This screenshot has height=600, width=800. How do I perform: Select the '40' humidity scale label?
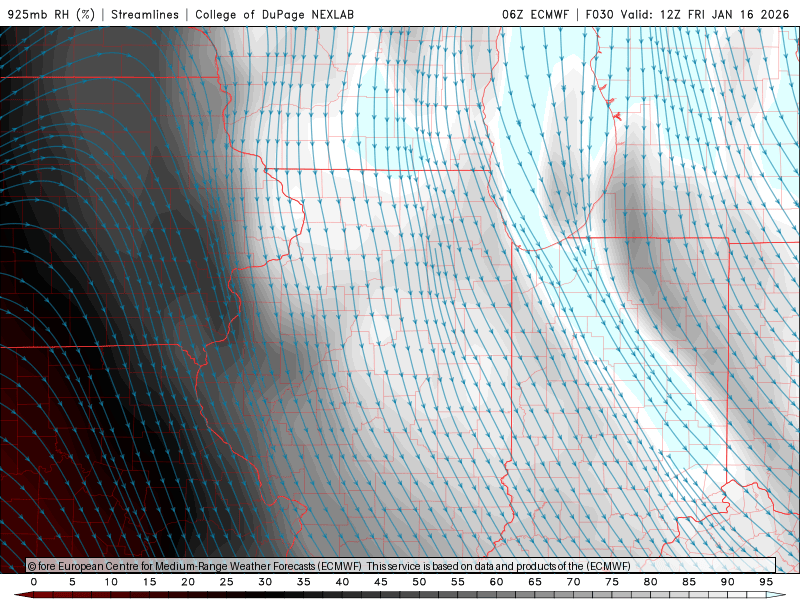point(342,582)
